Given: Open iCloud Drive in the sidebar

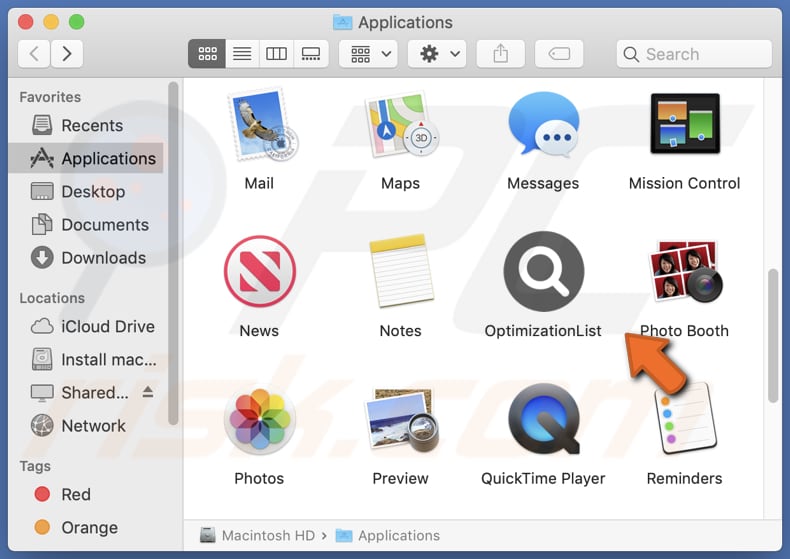Looking at the screenshot, I should pos(86,327).
